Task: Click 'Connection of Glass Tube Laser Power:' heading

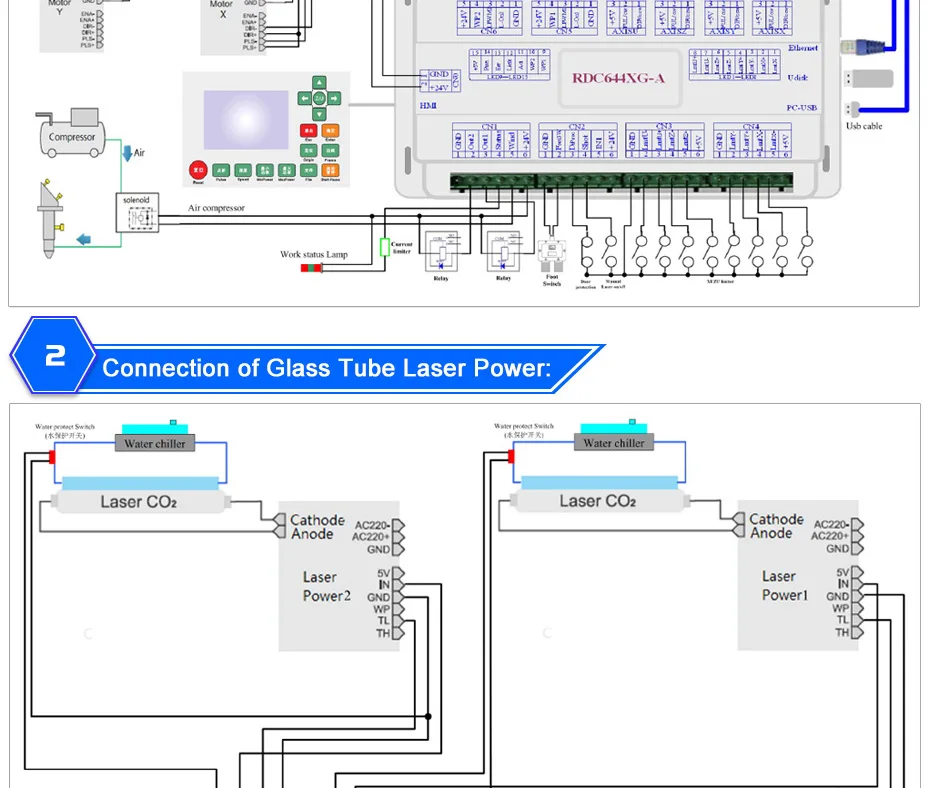Action: 327,368
